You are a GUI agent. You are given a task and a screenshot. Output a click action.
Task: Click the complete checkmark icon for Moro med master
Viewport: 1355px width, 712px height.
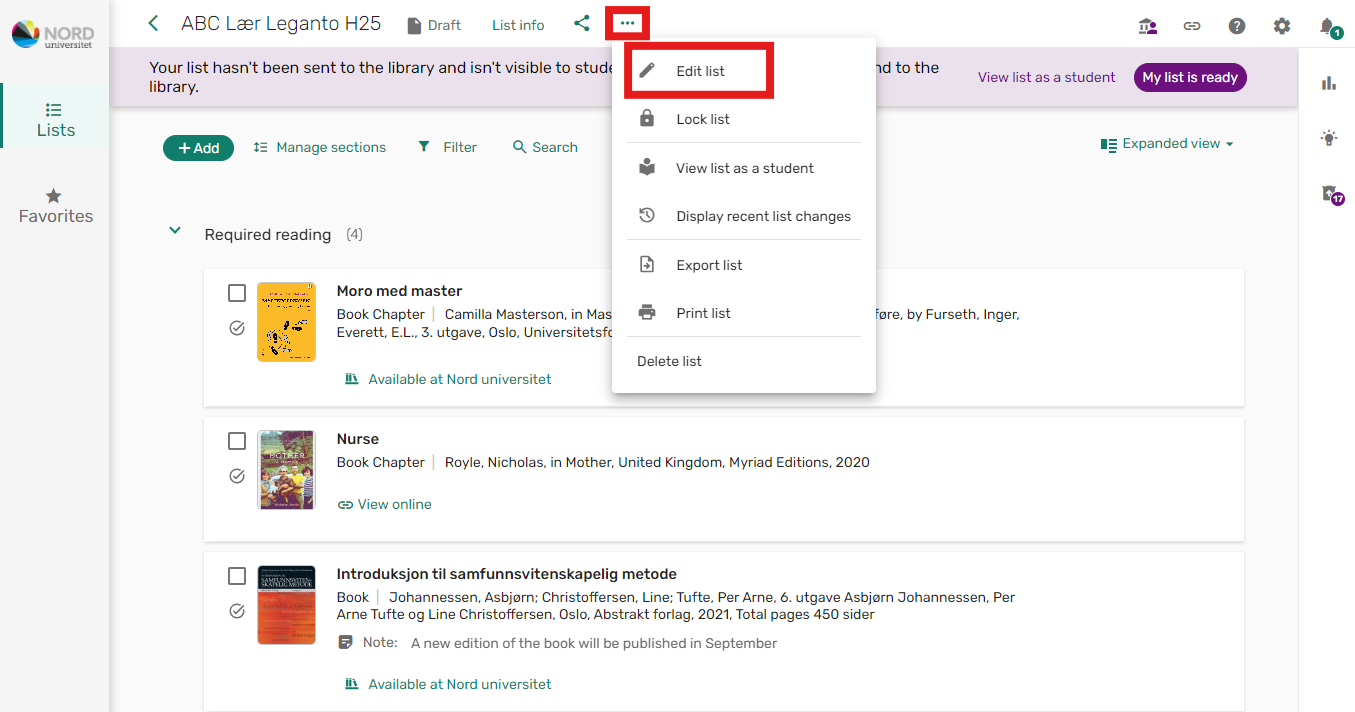coord(237,328)
